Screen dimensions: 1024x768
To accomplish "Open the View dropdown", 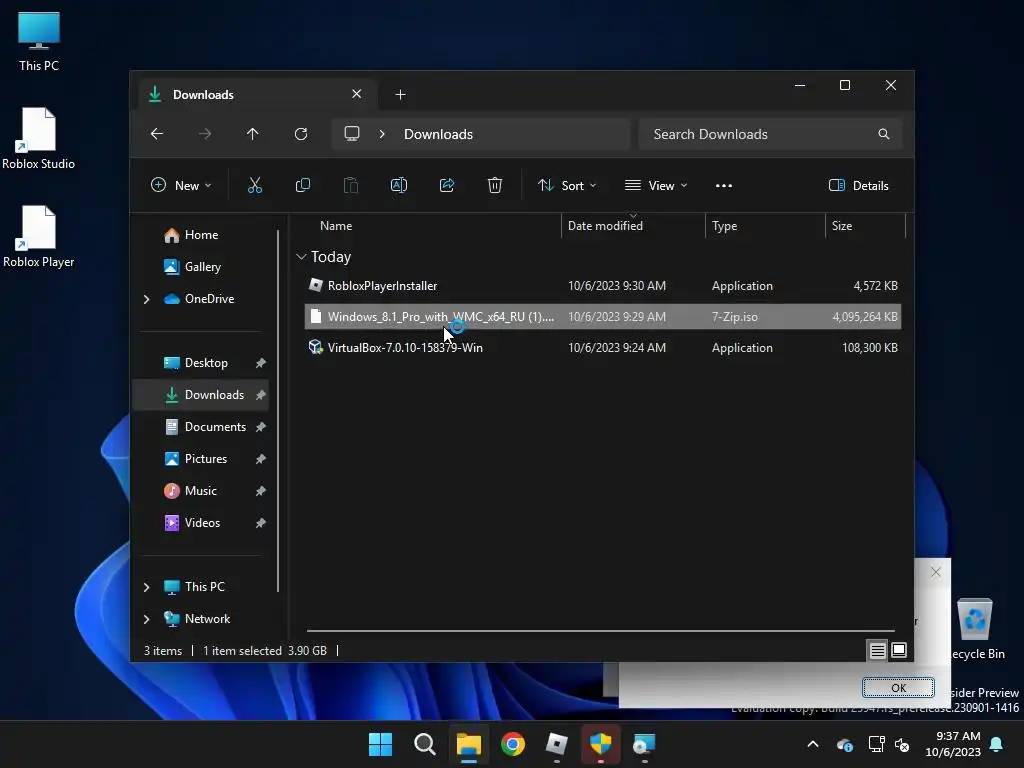I will 656,185.
